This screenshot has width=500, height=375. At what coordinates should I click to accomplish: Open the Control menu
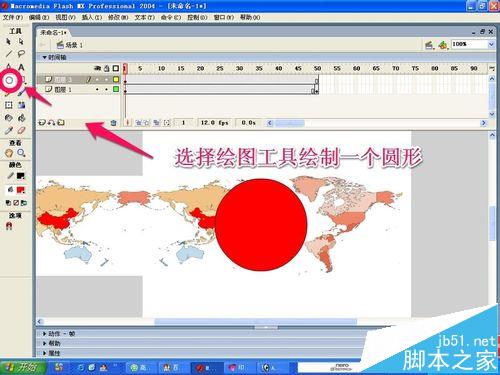coord(197,17)
